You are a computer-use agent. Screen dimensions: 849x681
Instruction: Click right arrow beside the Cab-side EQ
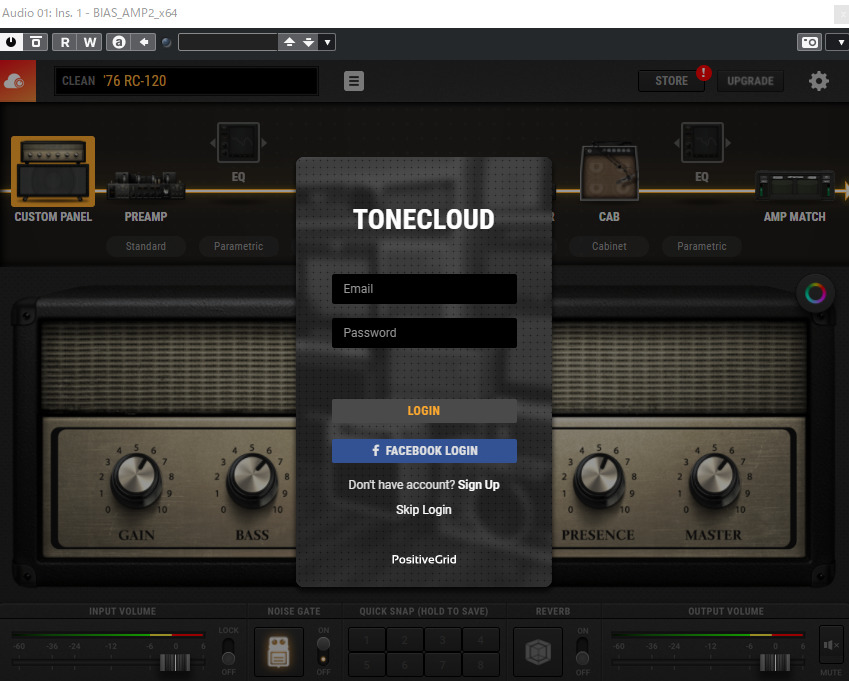coord(728,143)
